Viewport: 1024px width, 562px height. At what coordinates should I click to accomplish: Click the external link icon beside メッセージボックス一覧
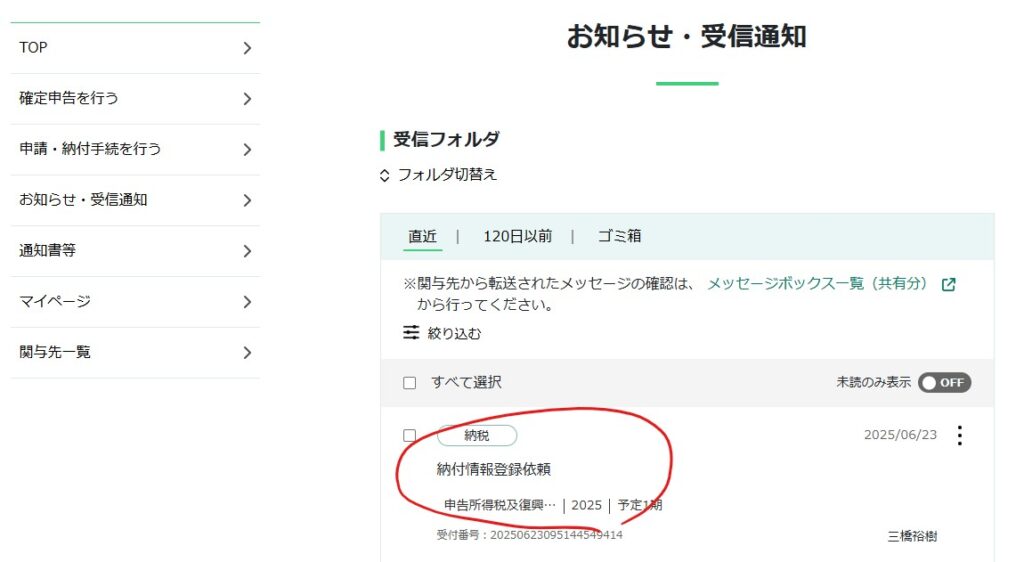pos(949,285)
